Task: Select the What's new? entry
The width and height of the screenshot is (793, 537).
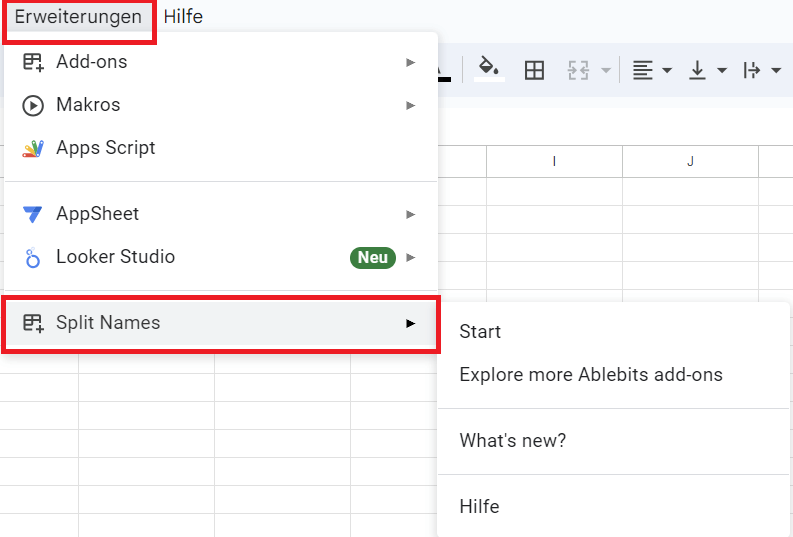Action: 512,441
